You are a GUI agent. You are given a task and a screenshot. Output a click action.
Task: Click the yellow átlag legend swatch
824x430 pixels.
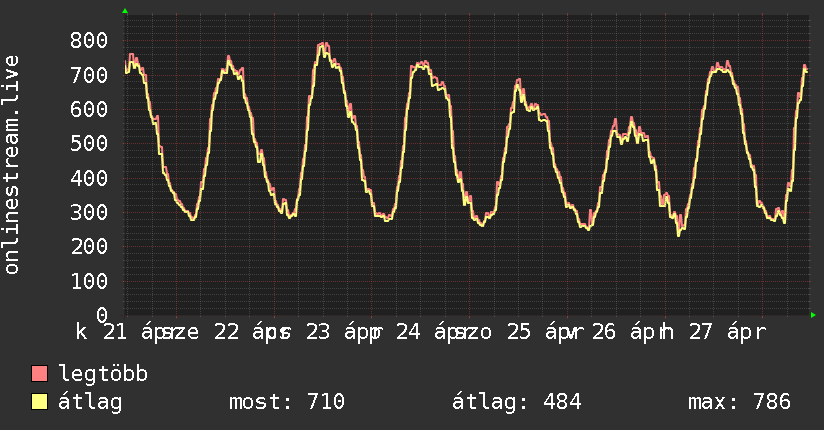click(39, 402)
